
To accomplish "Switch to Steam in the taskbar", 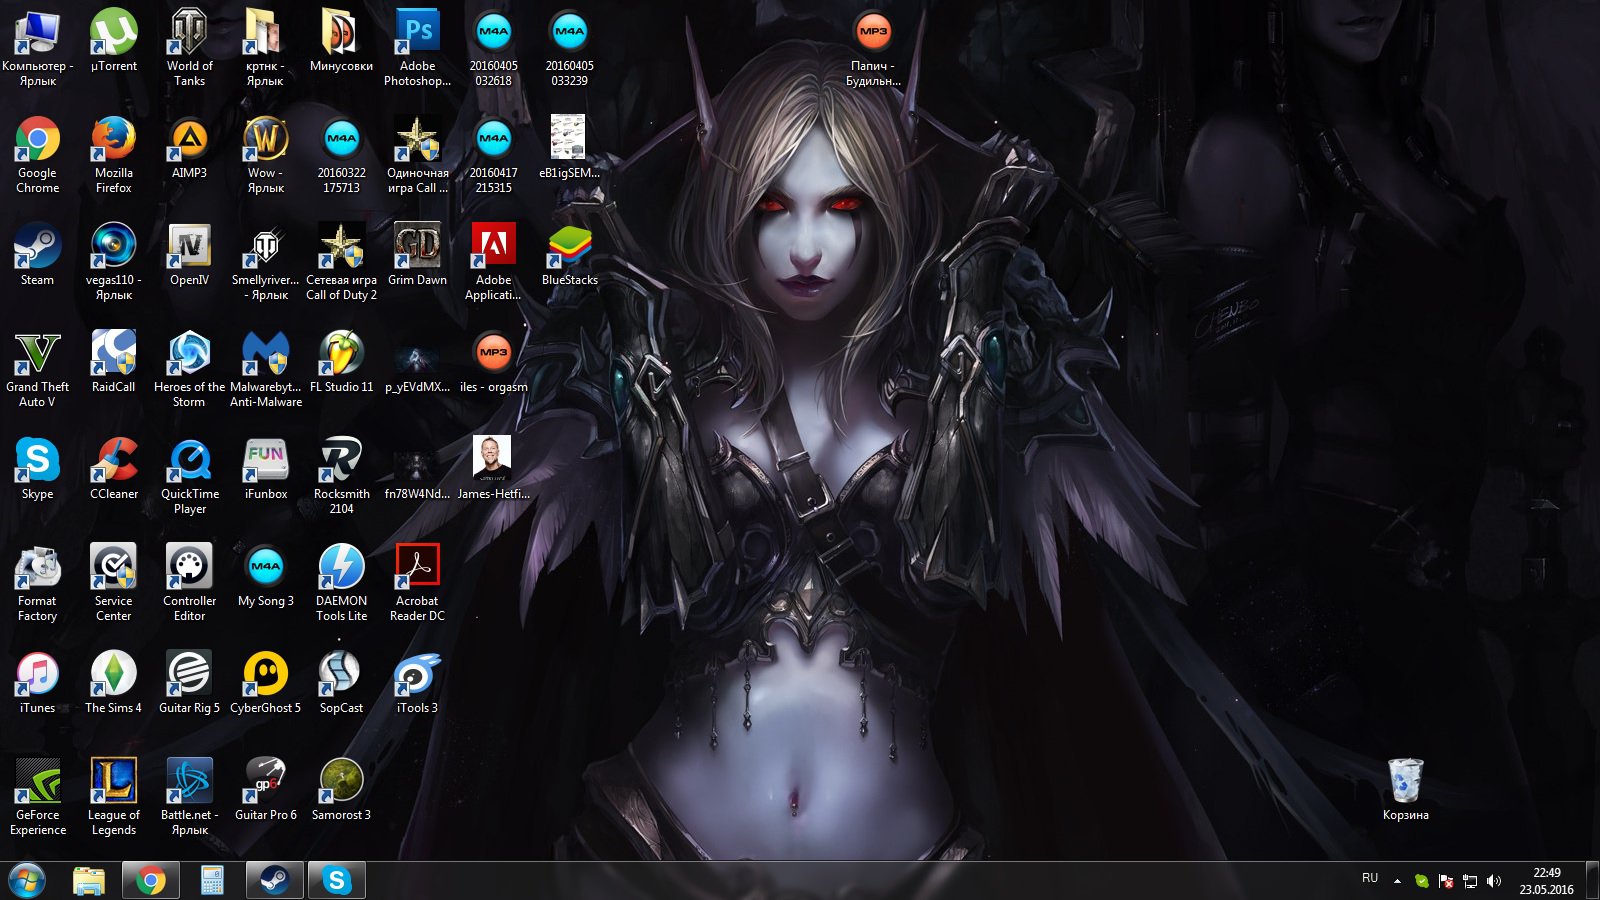I will tap(274, 881).
